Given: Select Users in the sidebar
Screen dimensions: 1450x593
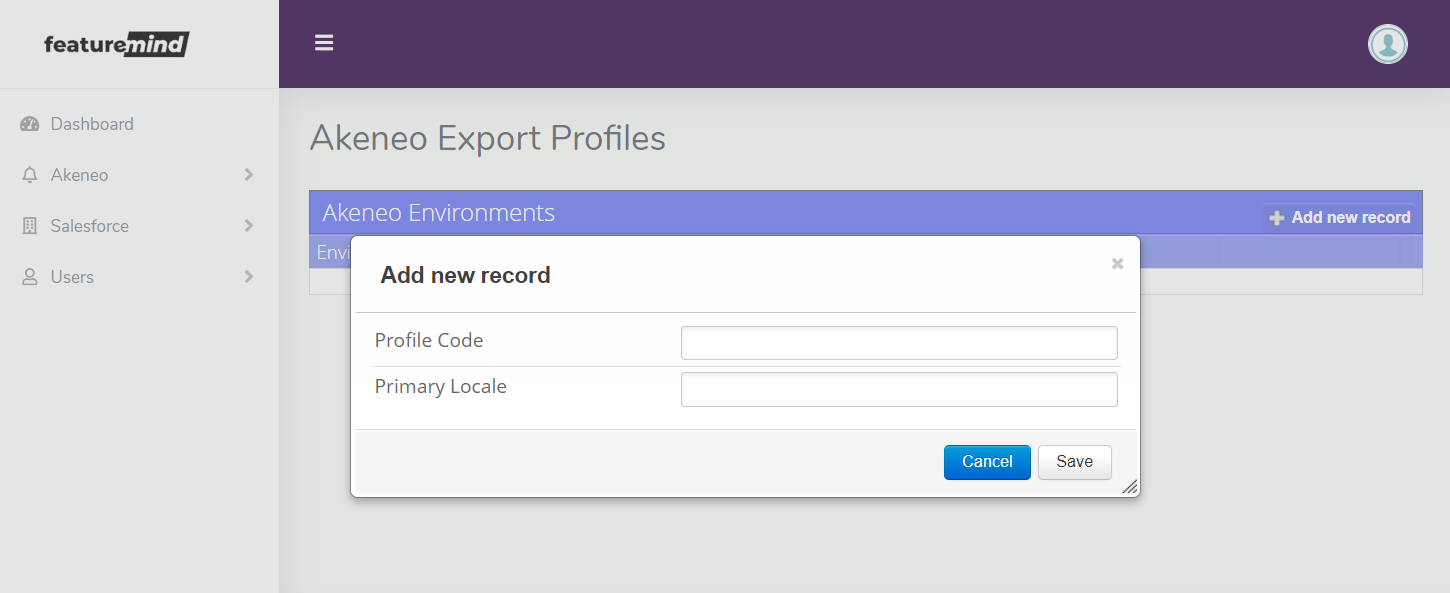Looking at the screenshot, I should [x=72, y=277].
